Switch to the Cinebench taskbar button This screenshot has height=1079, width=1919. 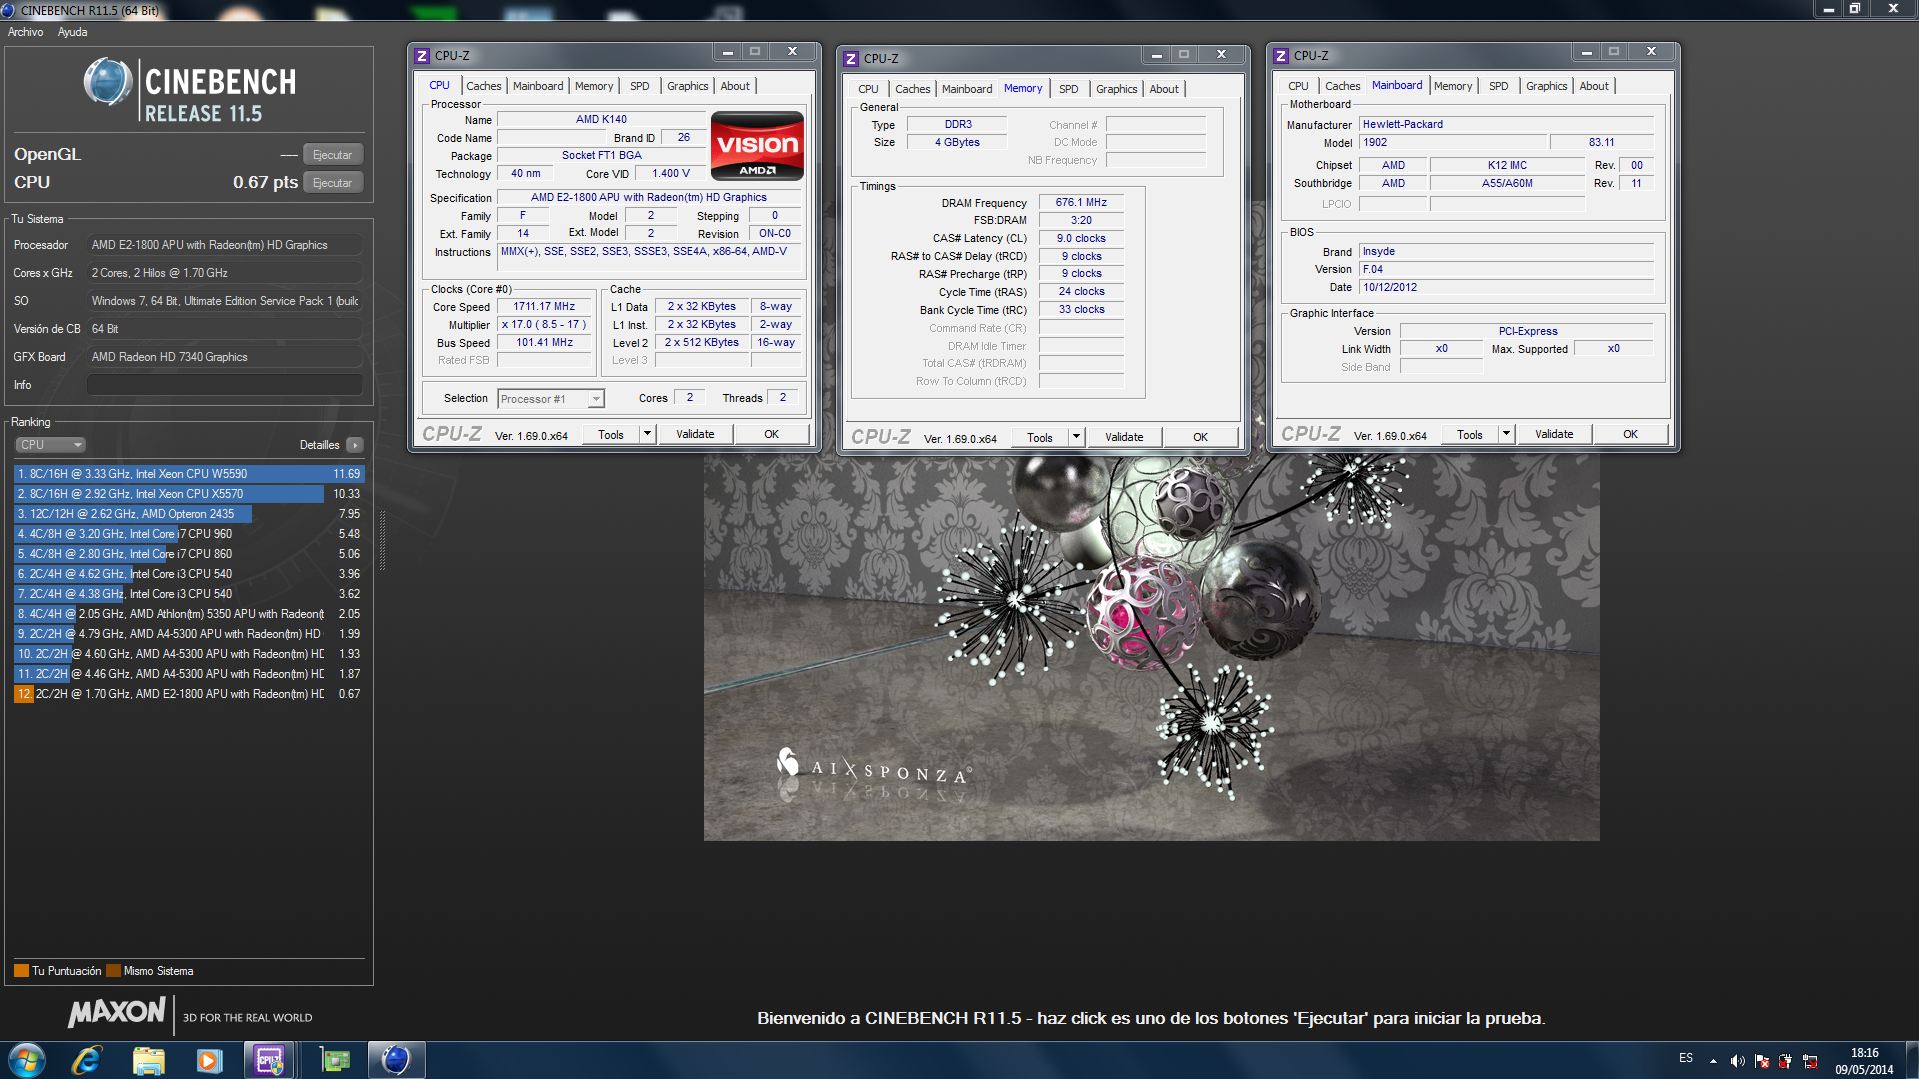pyautogui.click(x=396, y=1060)
